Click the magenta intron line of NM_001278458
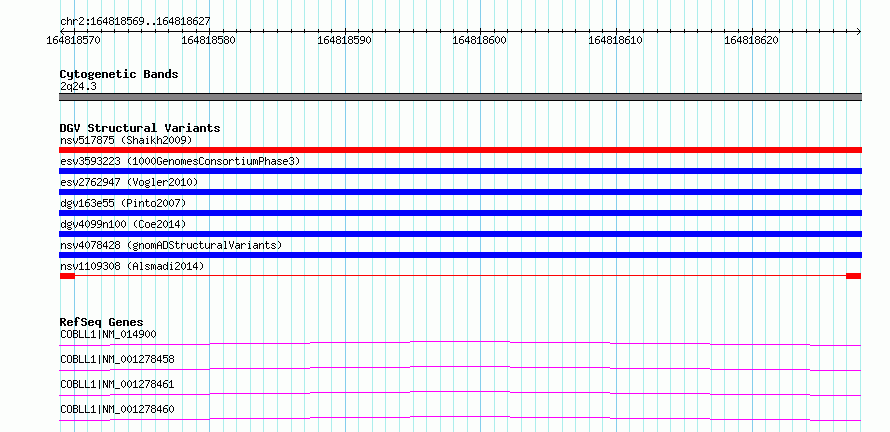 [460, 368]
